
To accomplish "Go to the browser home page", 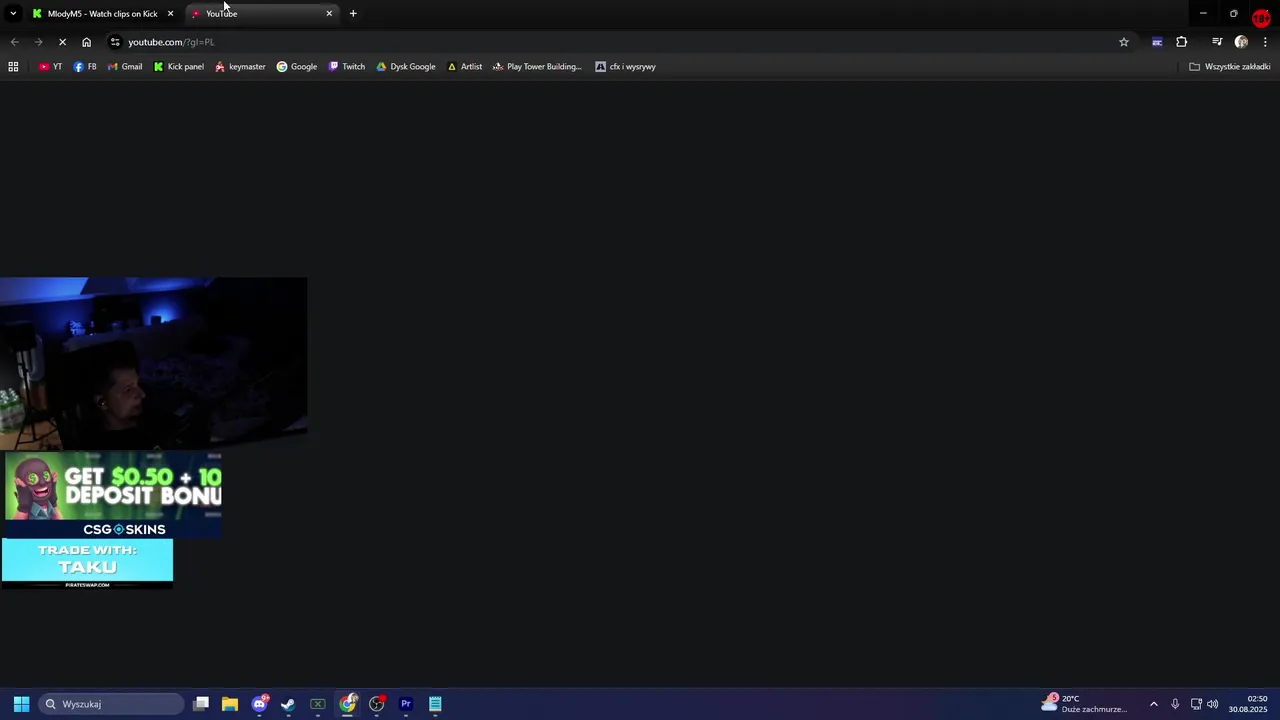I will tap(86, 42).
